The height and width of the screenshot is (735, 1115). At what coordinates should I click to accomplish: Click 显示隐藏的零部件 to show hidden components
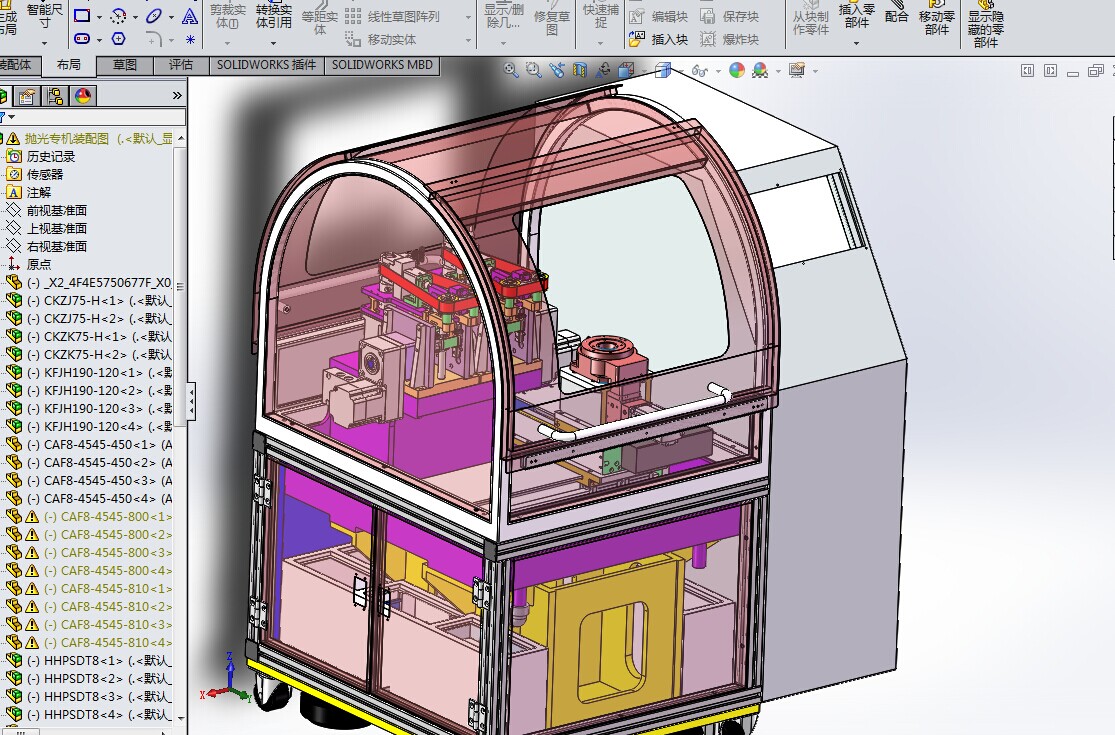tap(985, 24)
